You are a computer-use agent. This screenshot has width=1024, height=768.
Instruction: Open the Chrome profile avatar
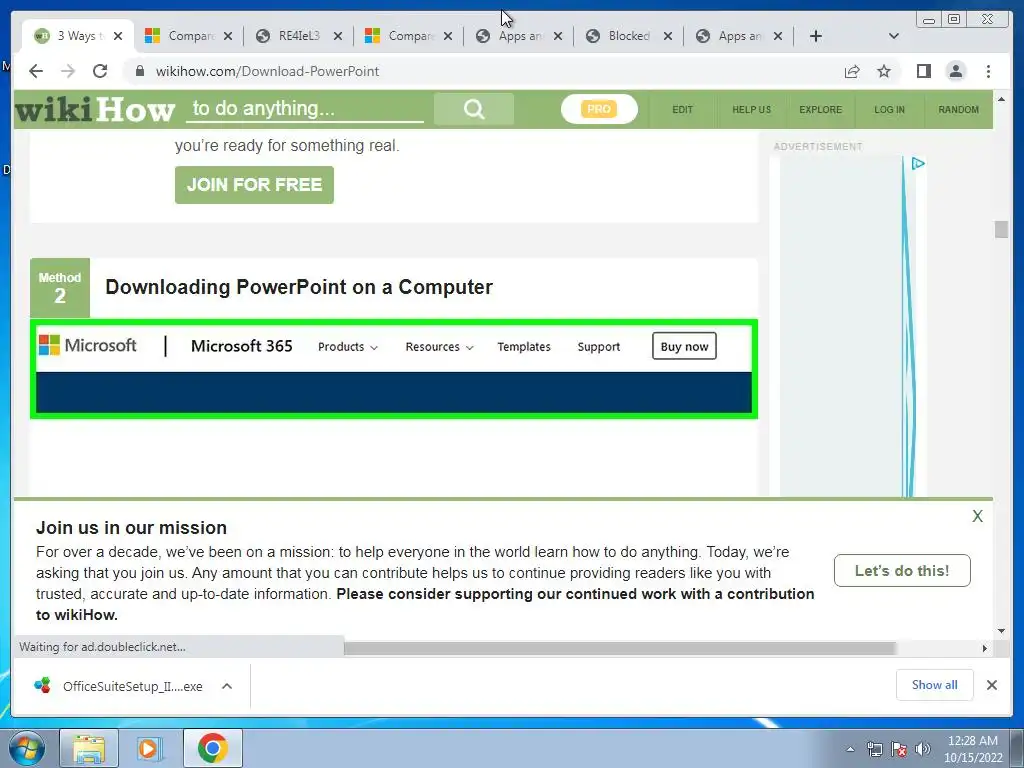click(955, 71)
